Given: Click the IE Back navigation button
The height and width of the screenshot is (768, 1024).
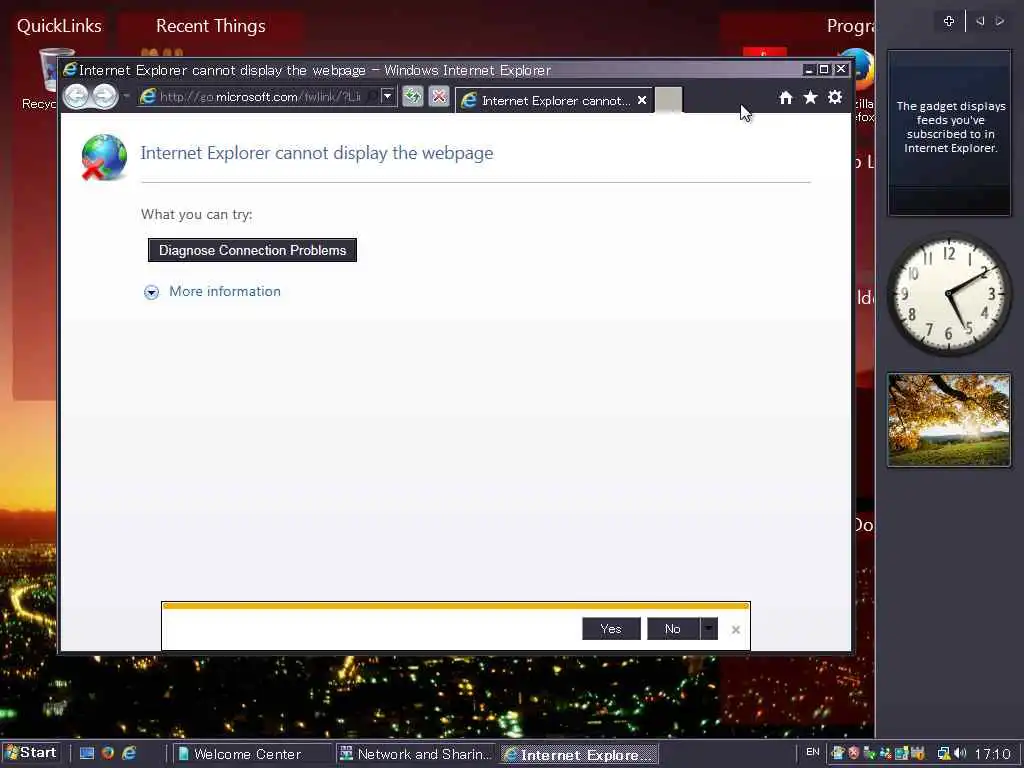Looking at the screenshot, I should pyautogui.click(x=76, y=97).
